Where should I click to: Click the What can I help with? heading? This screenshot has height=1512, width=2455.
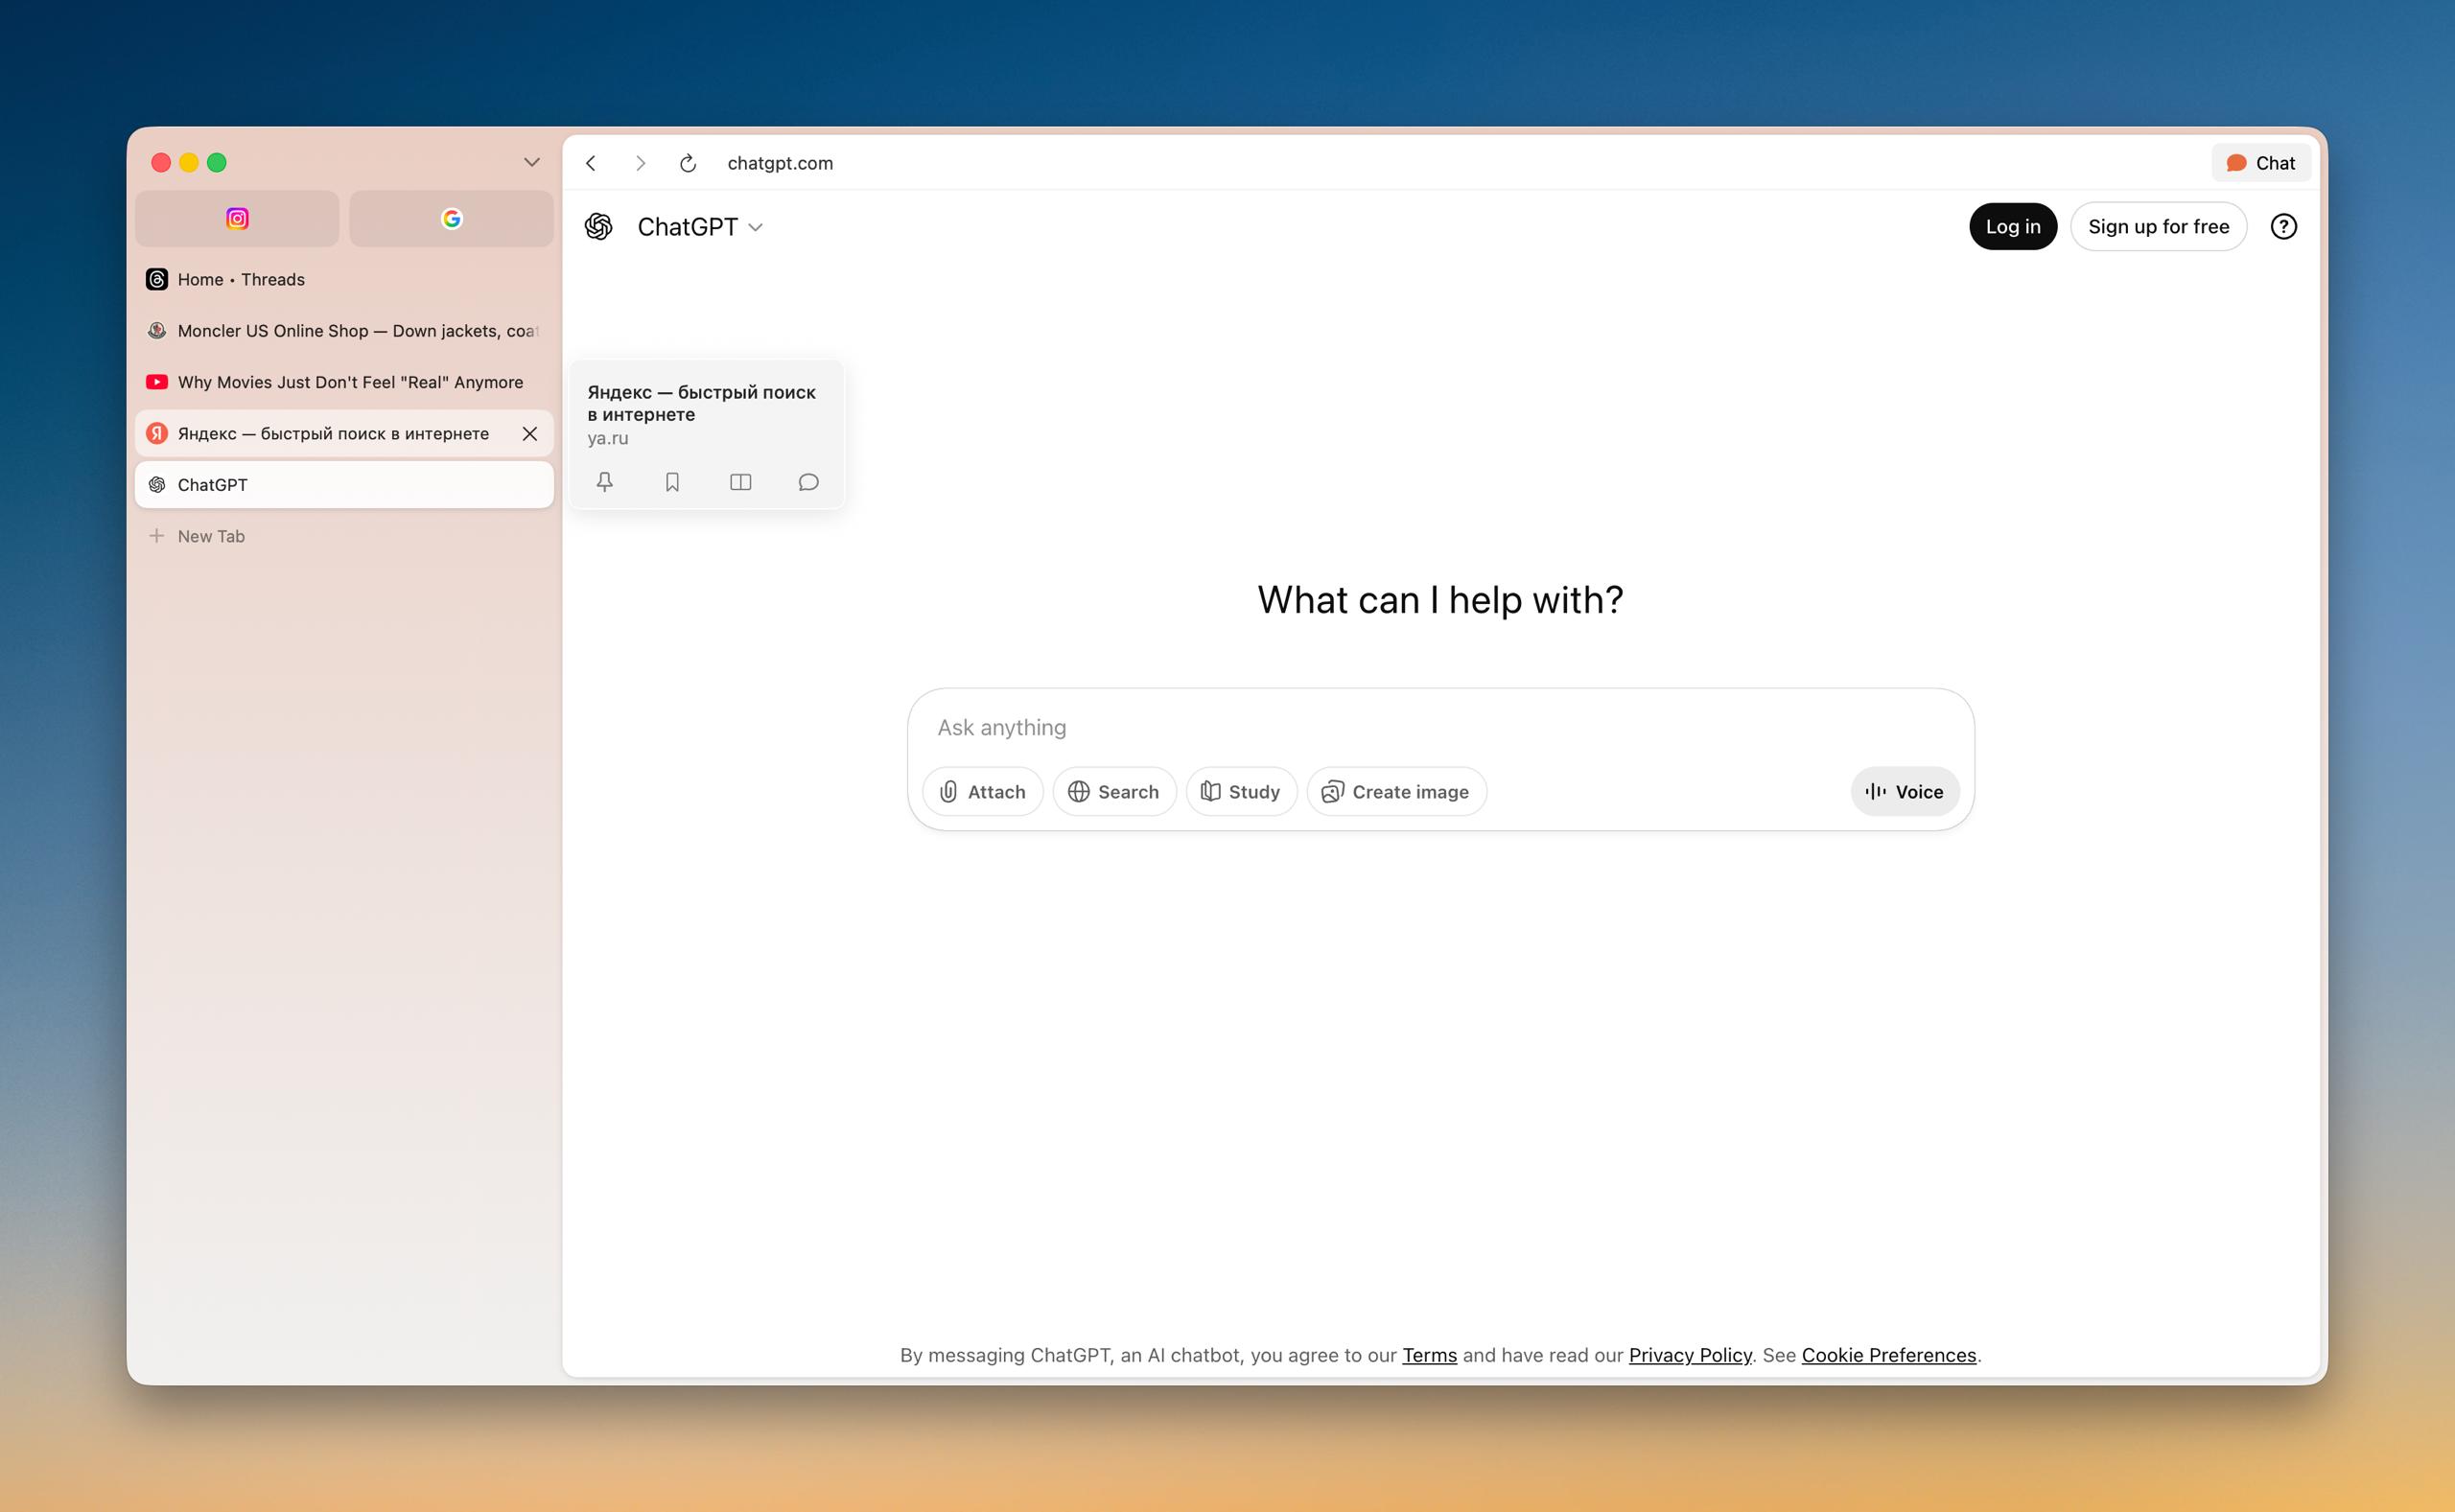1440,600
